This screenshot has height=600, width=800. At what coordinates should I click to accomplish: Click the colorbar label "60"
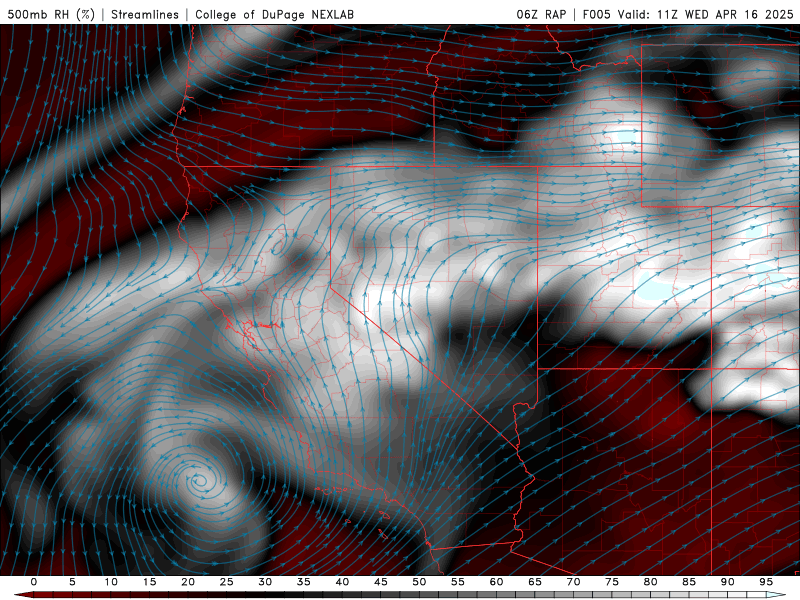coord(496,582)
